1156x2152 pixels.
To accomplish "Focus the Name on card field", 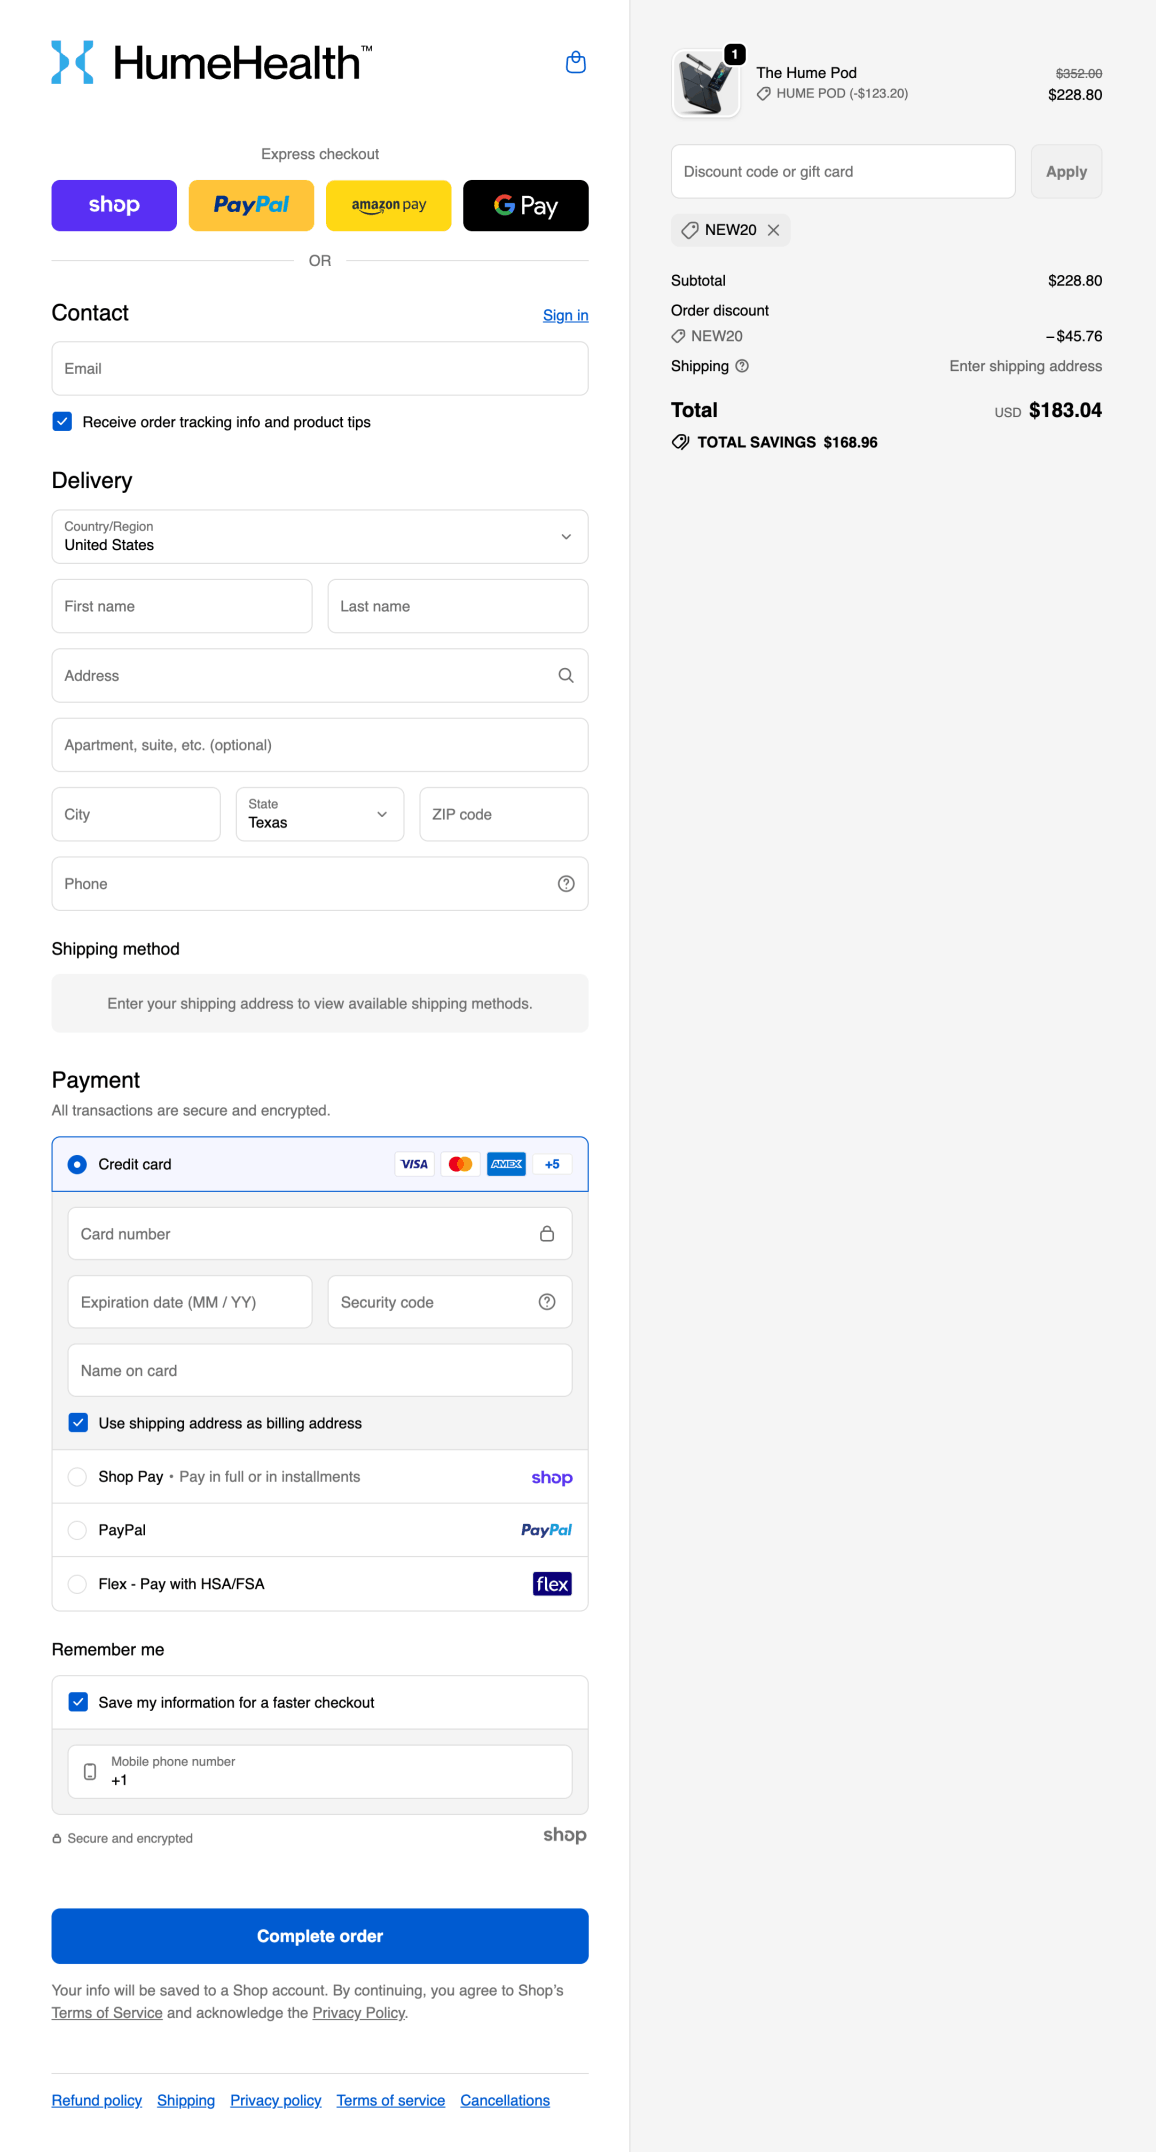I will [320, 1371].
